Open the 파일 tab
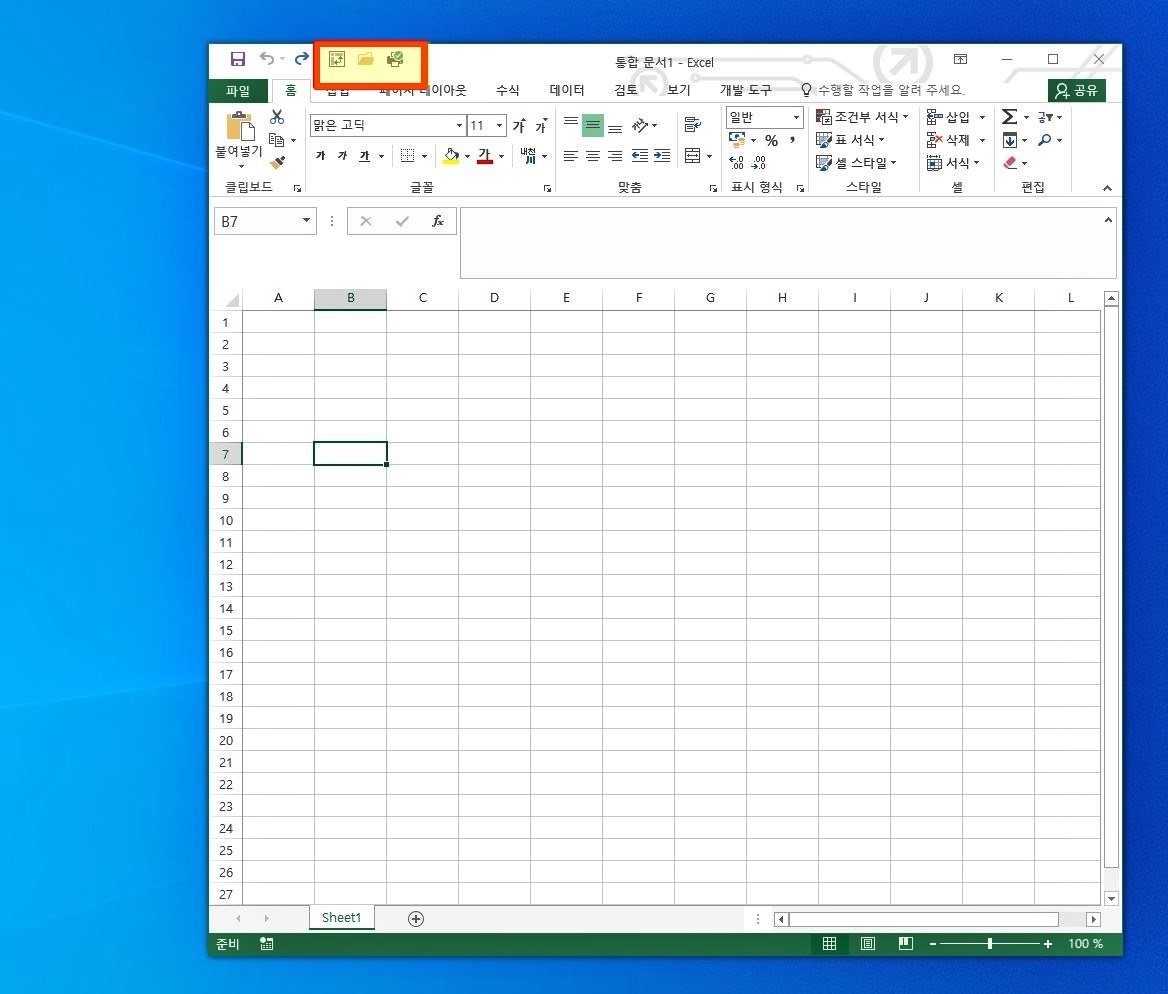 (238, 90)
